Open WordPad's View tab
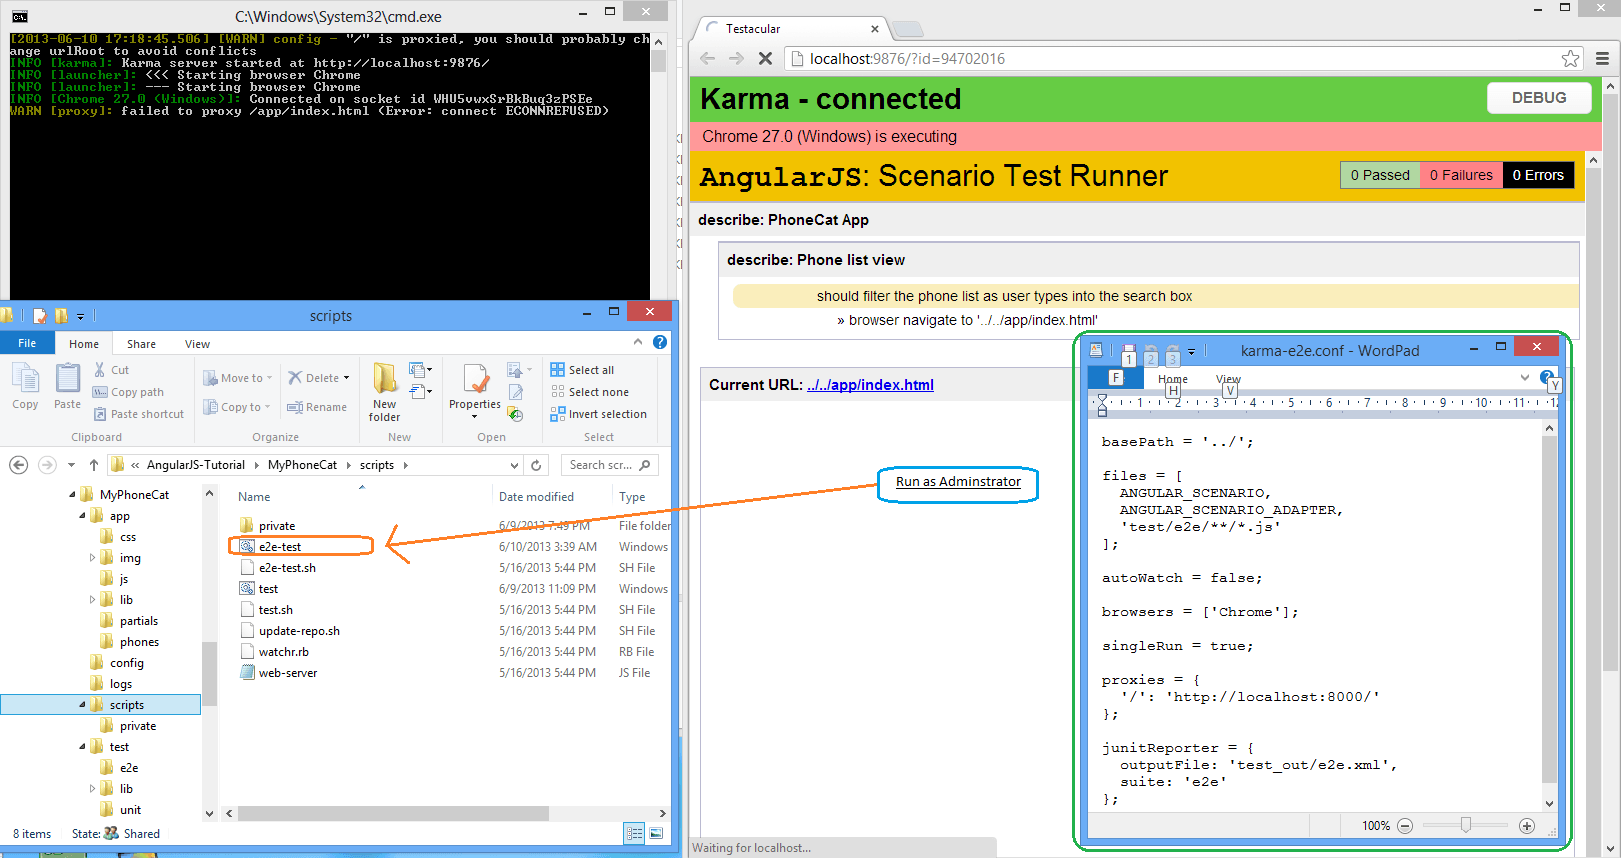 click(1228, 379)
